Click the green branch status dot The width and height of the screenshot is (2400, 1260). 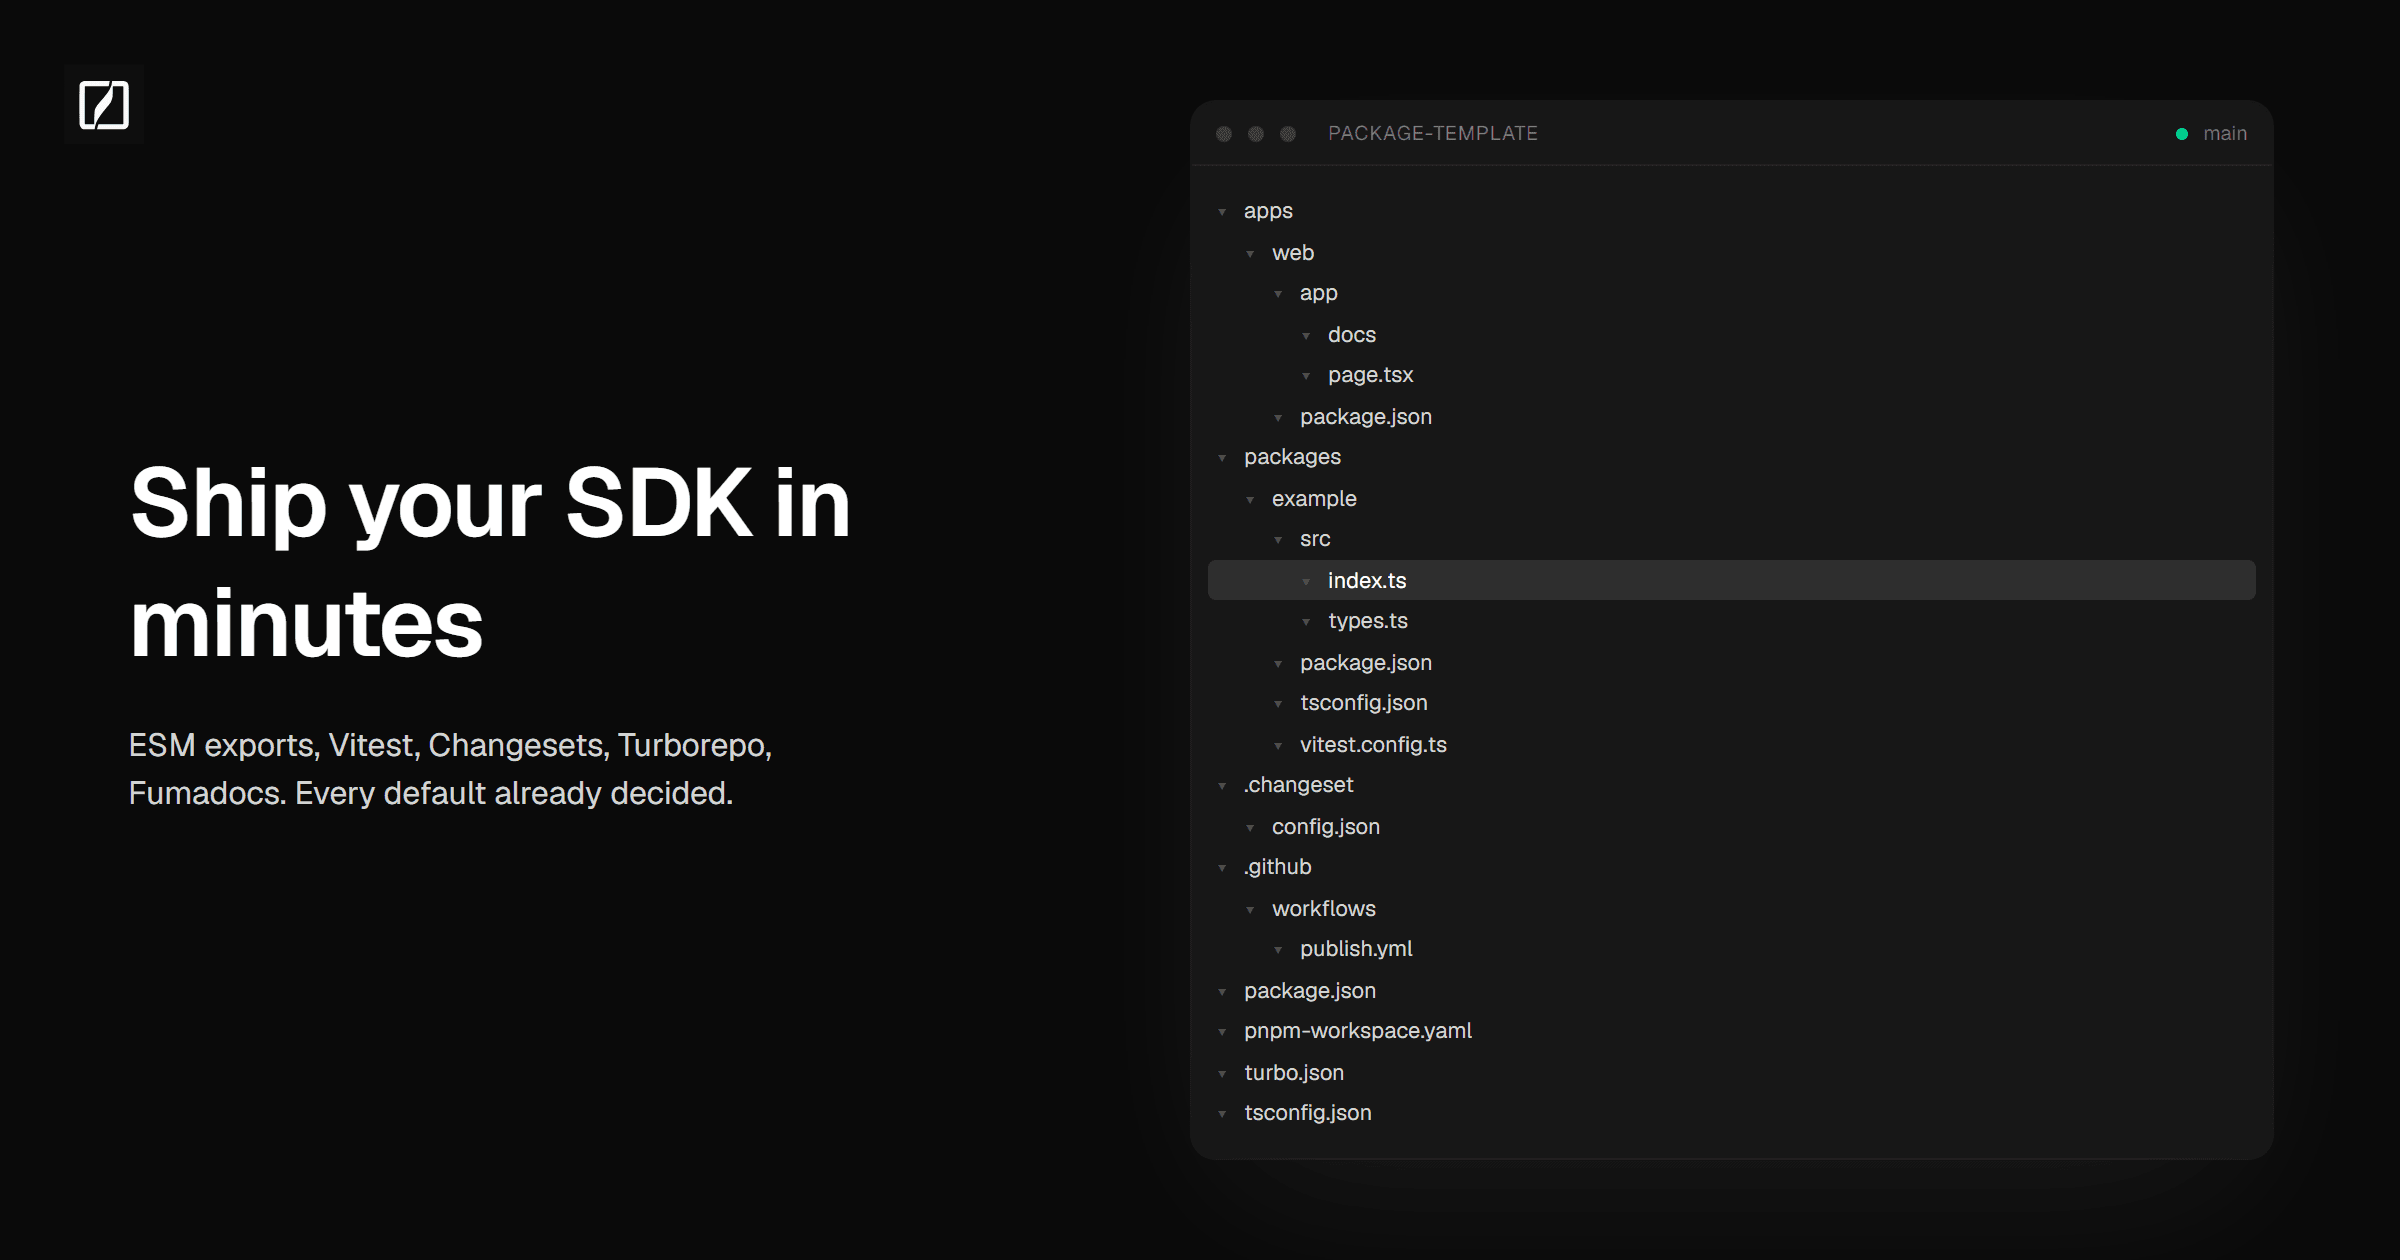[2182, 134]
